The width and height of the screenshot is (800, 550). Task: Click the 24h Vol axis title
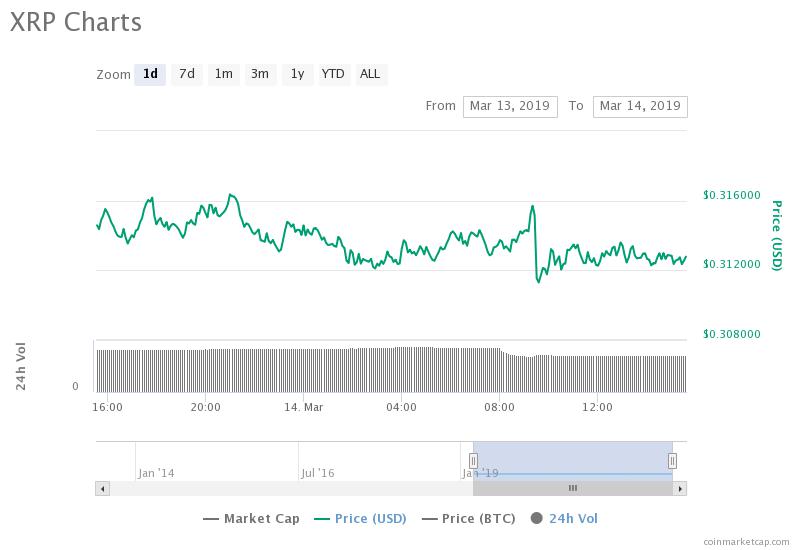[20, 366]
